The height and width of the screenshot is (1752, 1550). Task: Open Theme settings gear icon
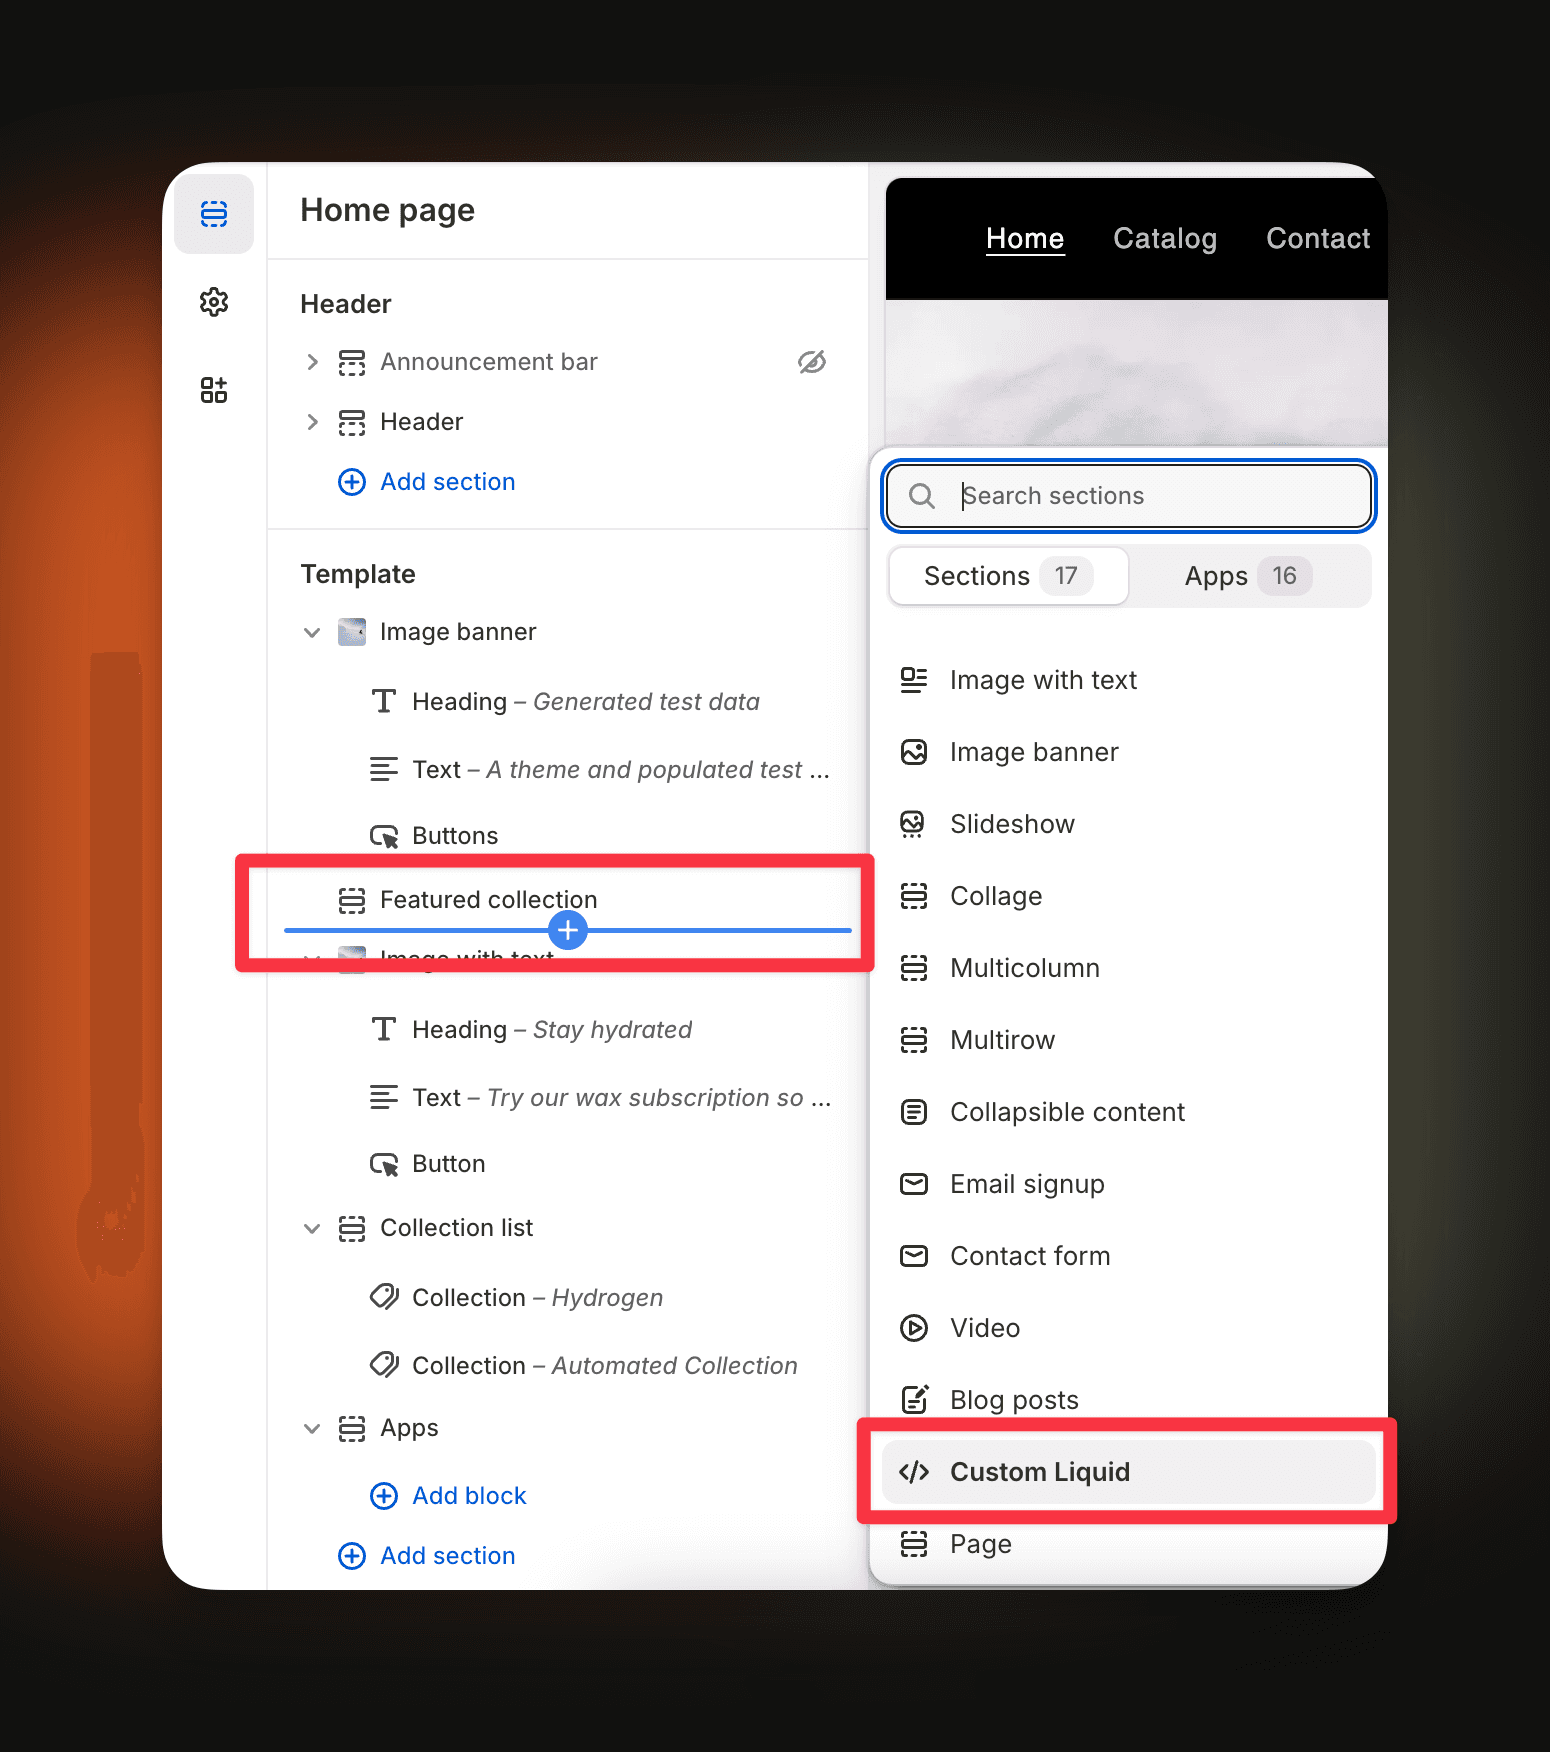[x=214, y=302]
